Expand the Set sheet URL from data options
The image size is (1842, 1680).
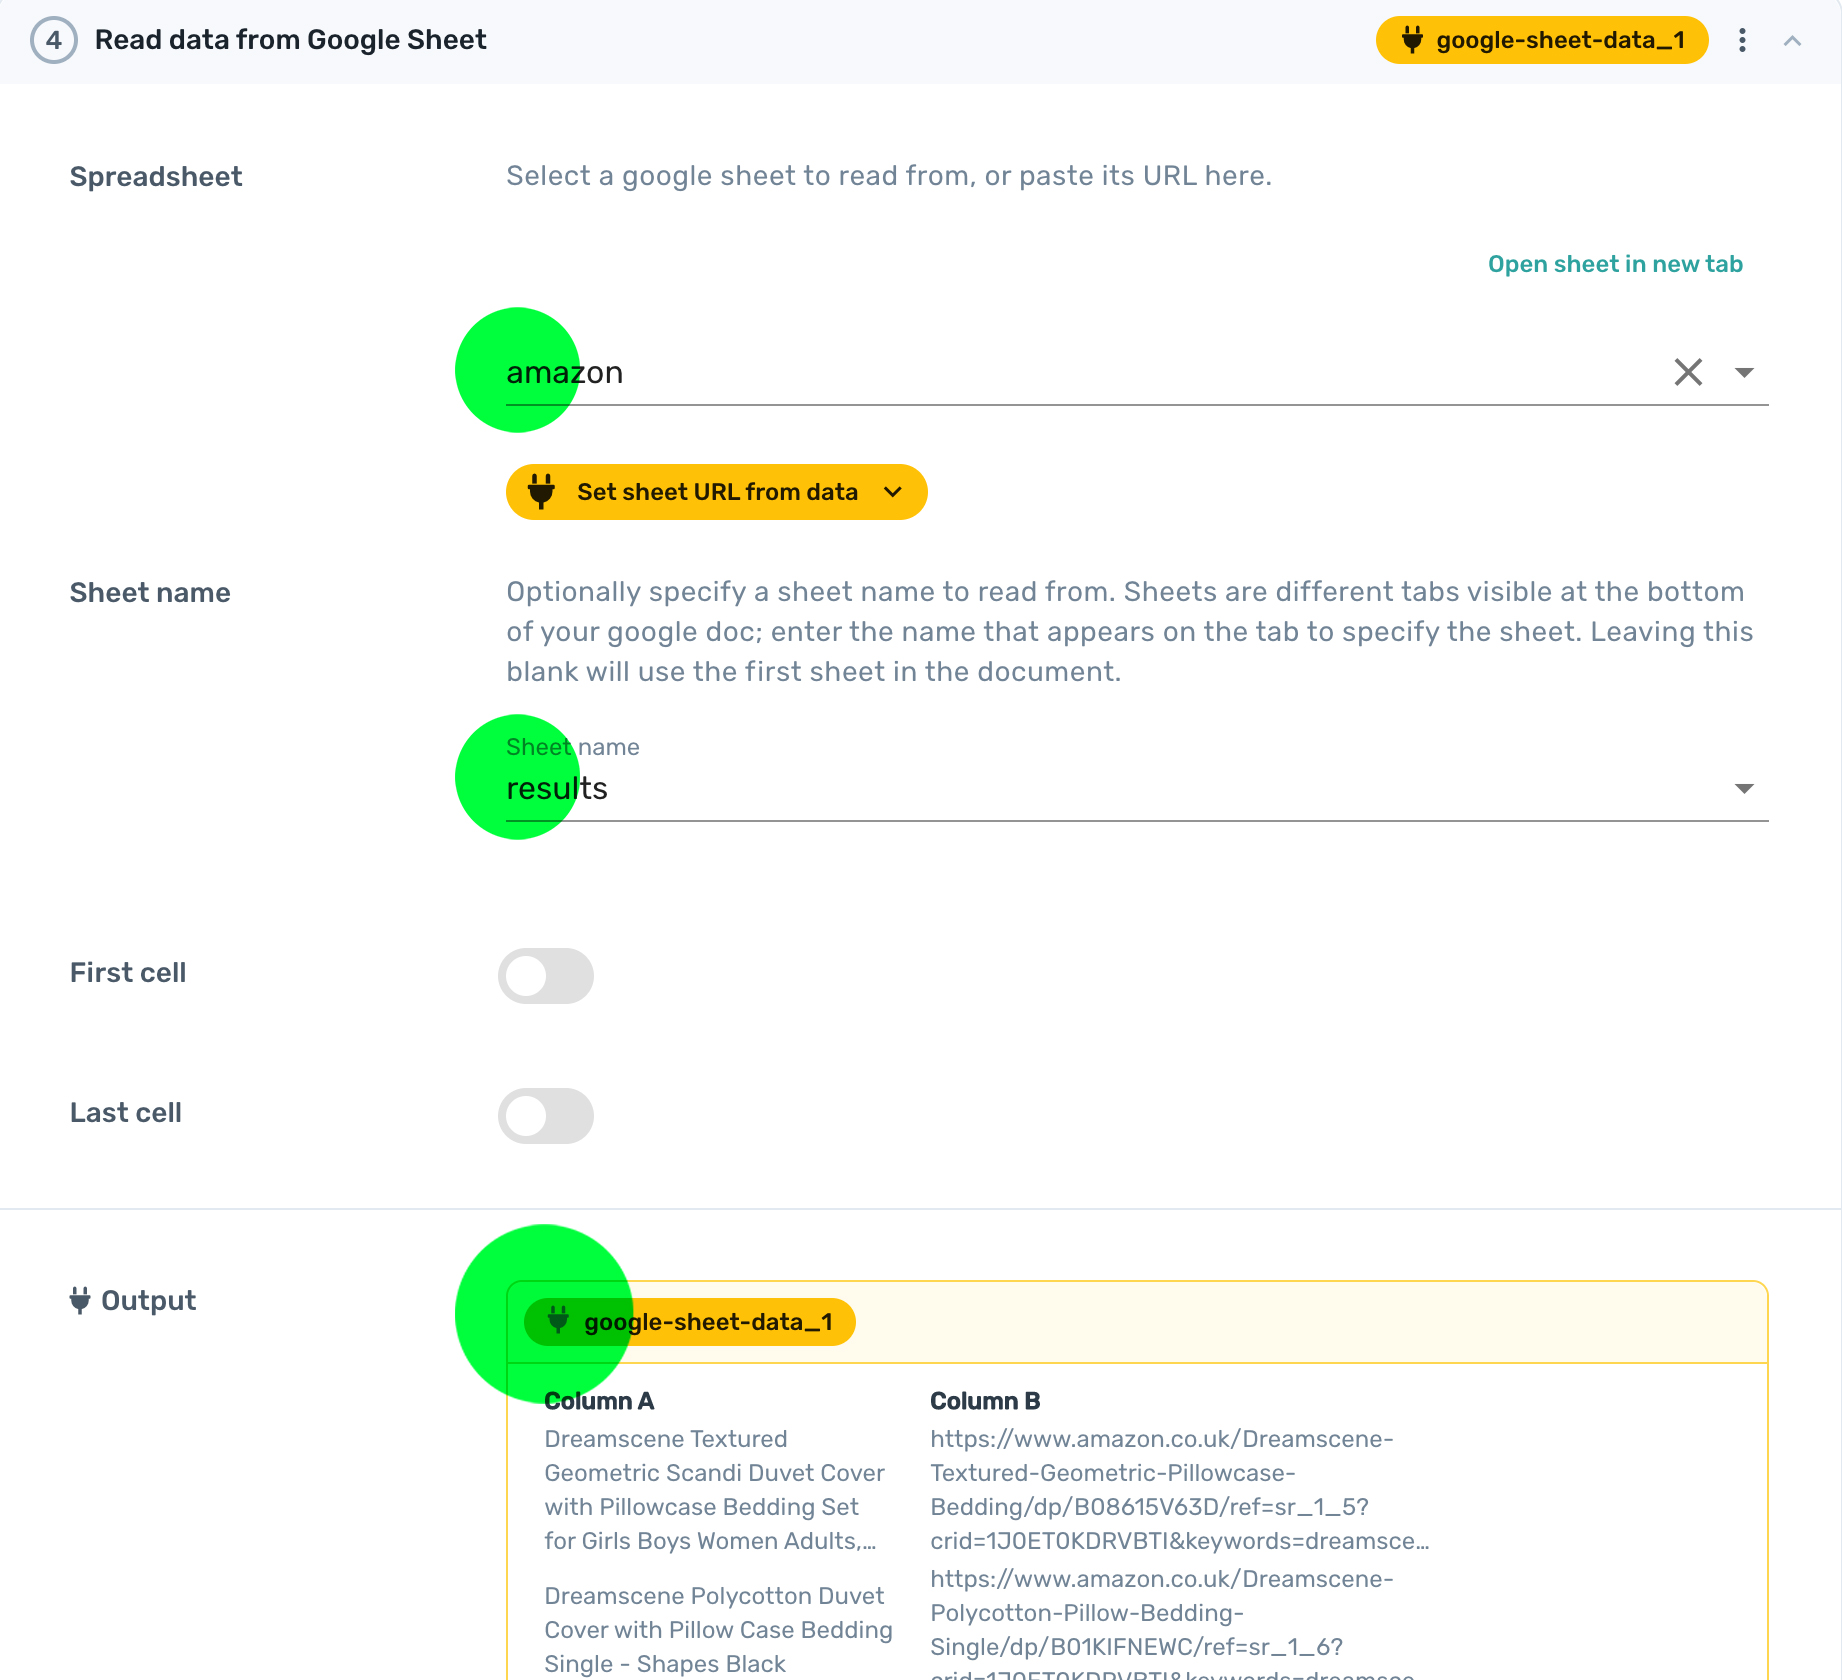pyautogui.click(x=893, y=491)
